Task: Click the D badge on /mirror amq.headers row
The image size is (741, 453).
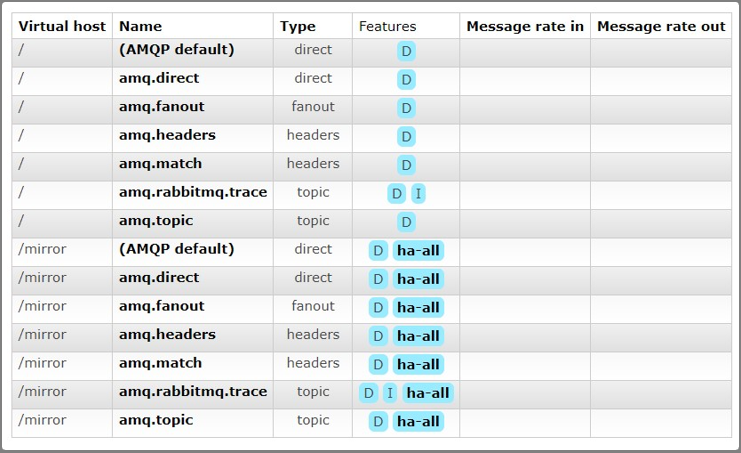Action: click(x=378, y=336)
